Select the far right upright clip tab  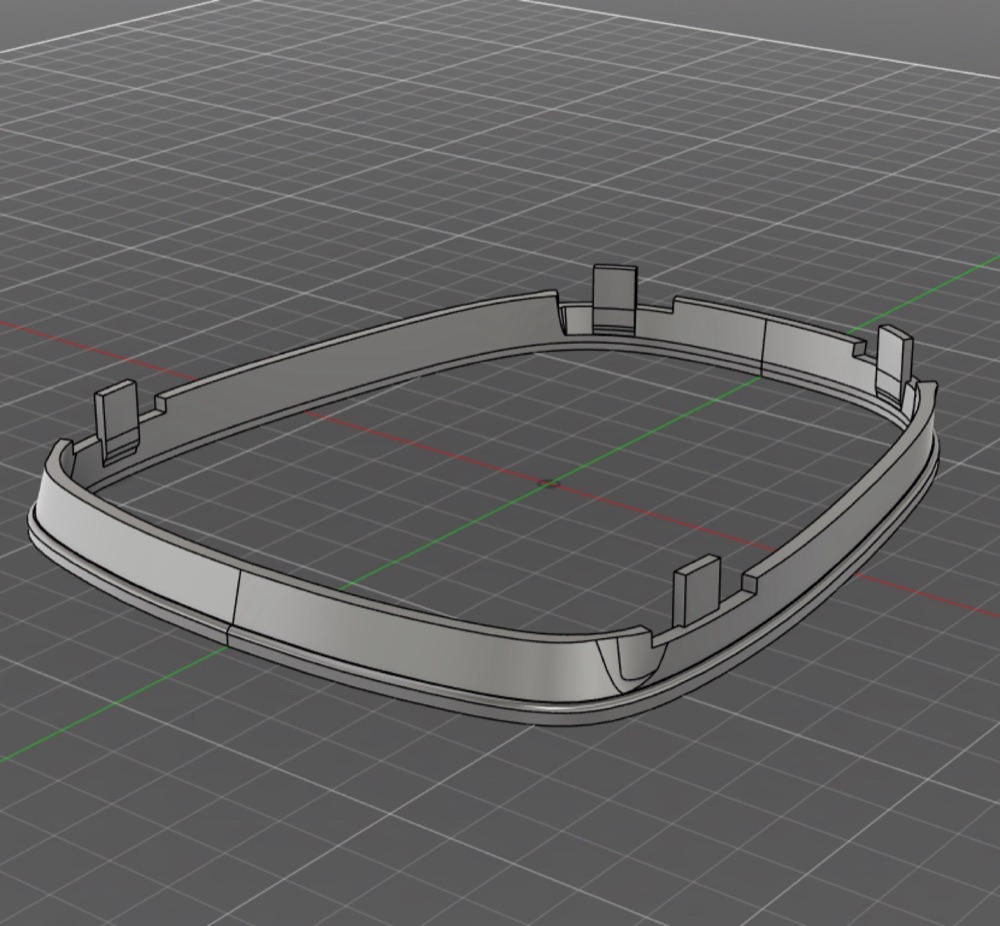894,361
